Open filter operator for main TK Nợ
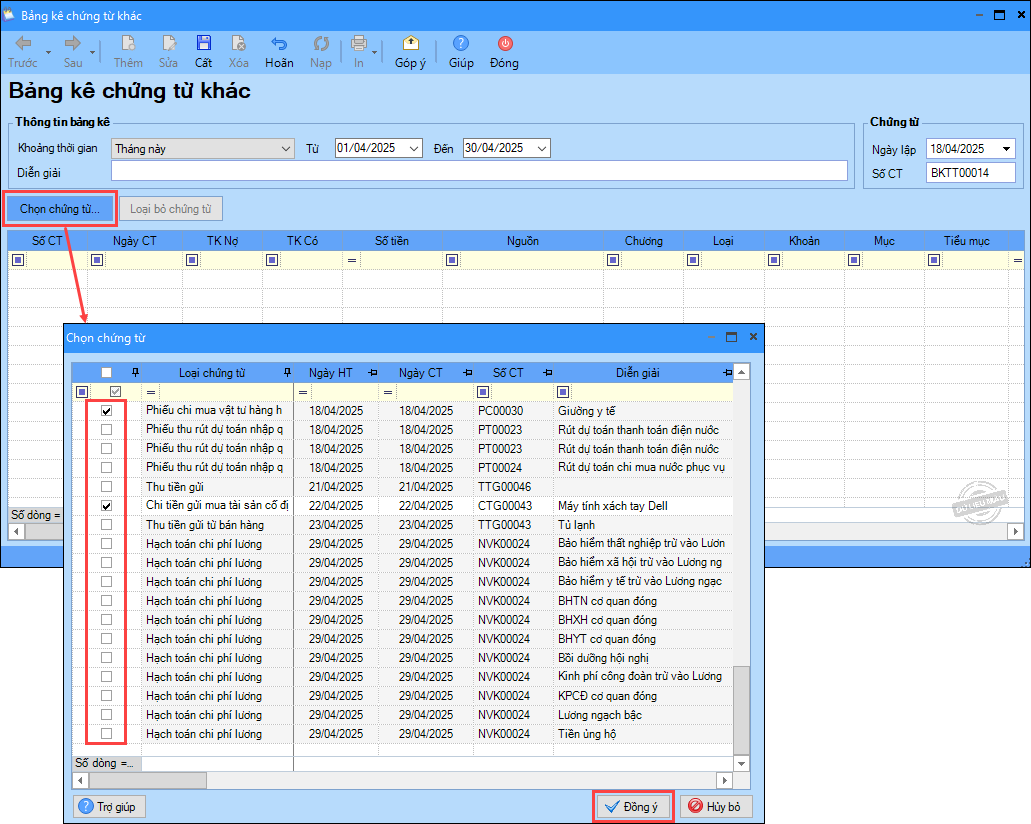1031x824 pixels. 192,260
